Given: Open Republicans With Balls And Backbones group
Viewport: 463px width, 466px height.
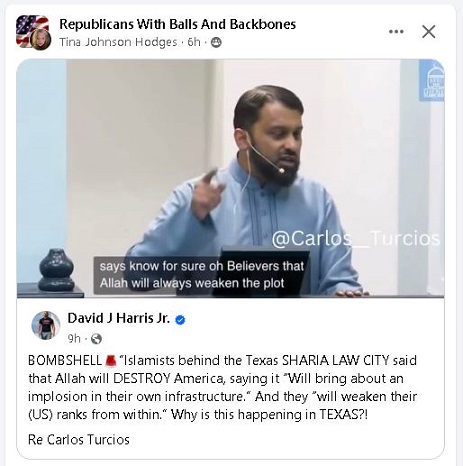Looking at the screenshot, I should point(177,24).
